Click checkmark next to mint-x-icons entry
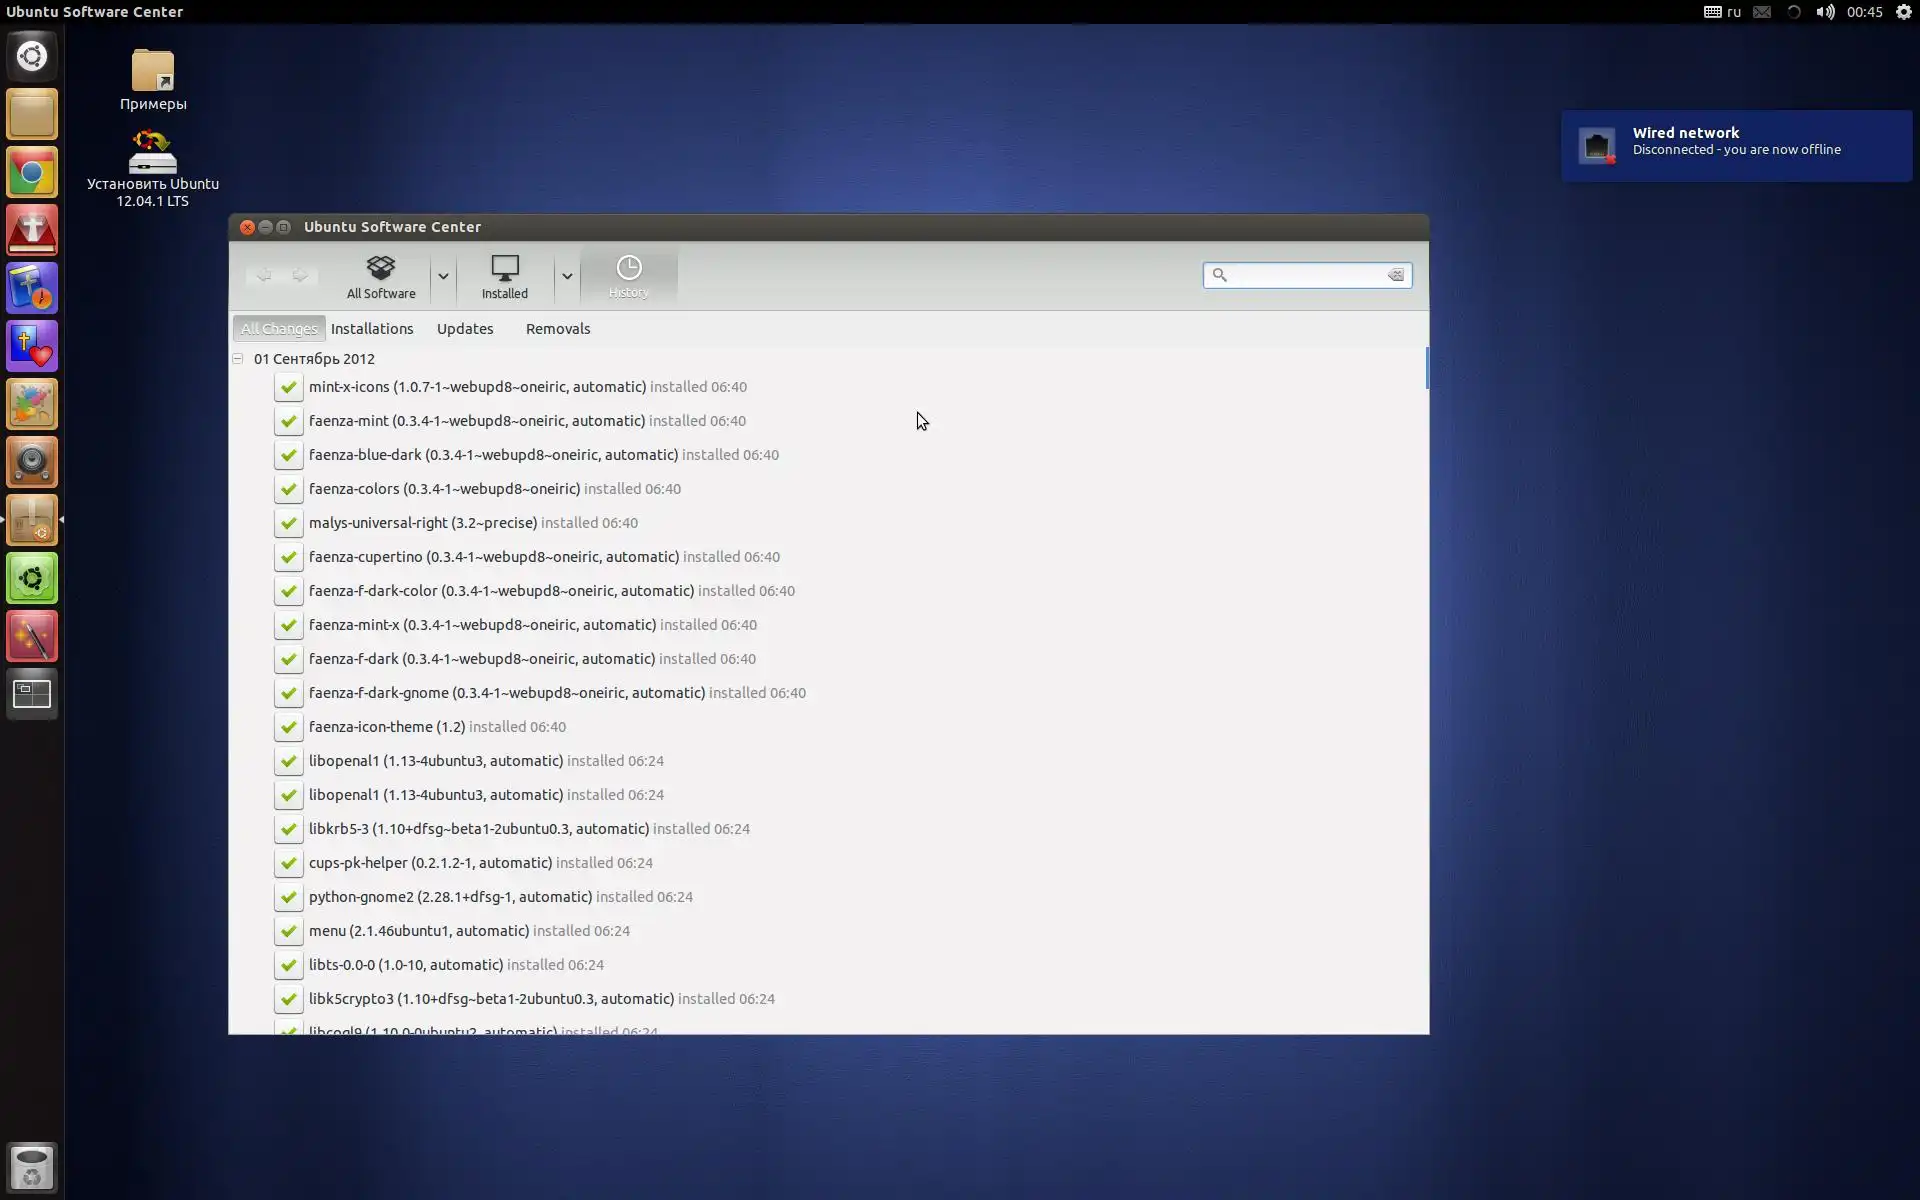The height and width of the screenshot is (1200, 1920). coord(289,387)
